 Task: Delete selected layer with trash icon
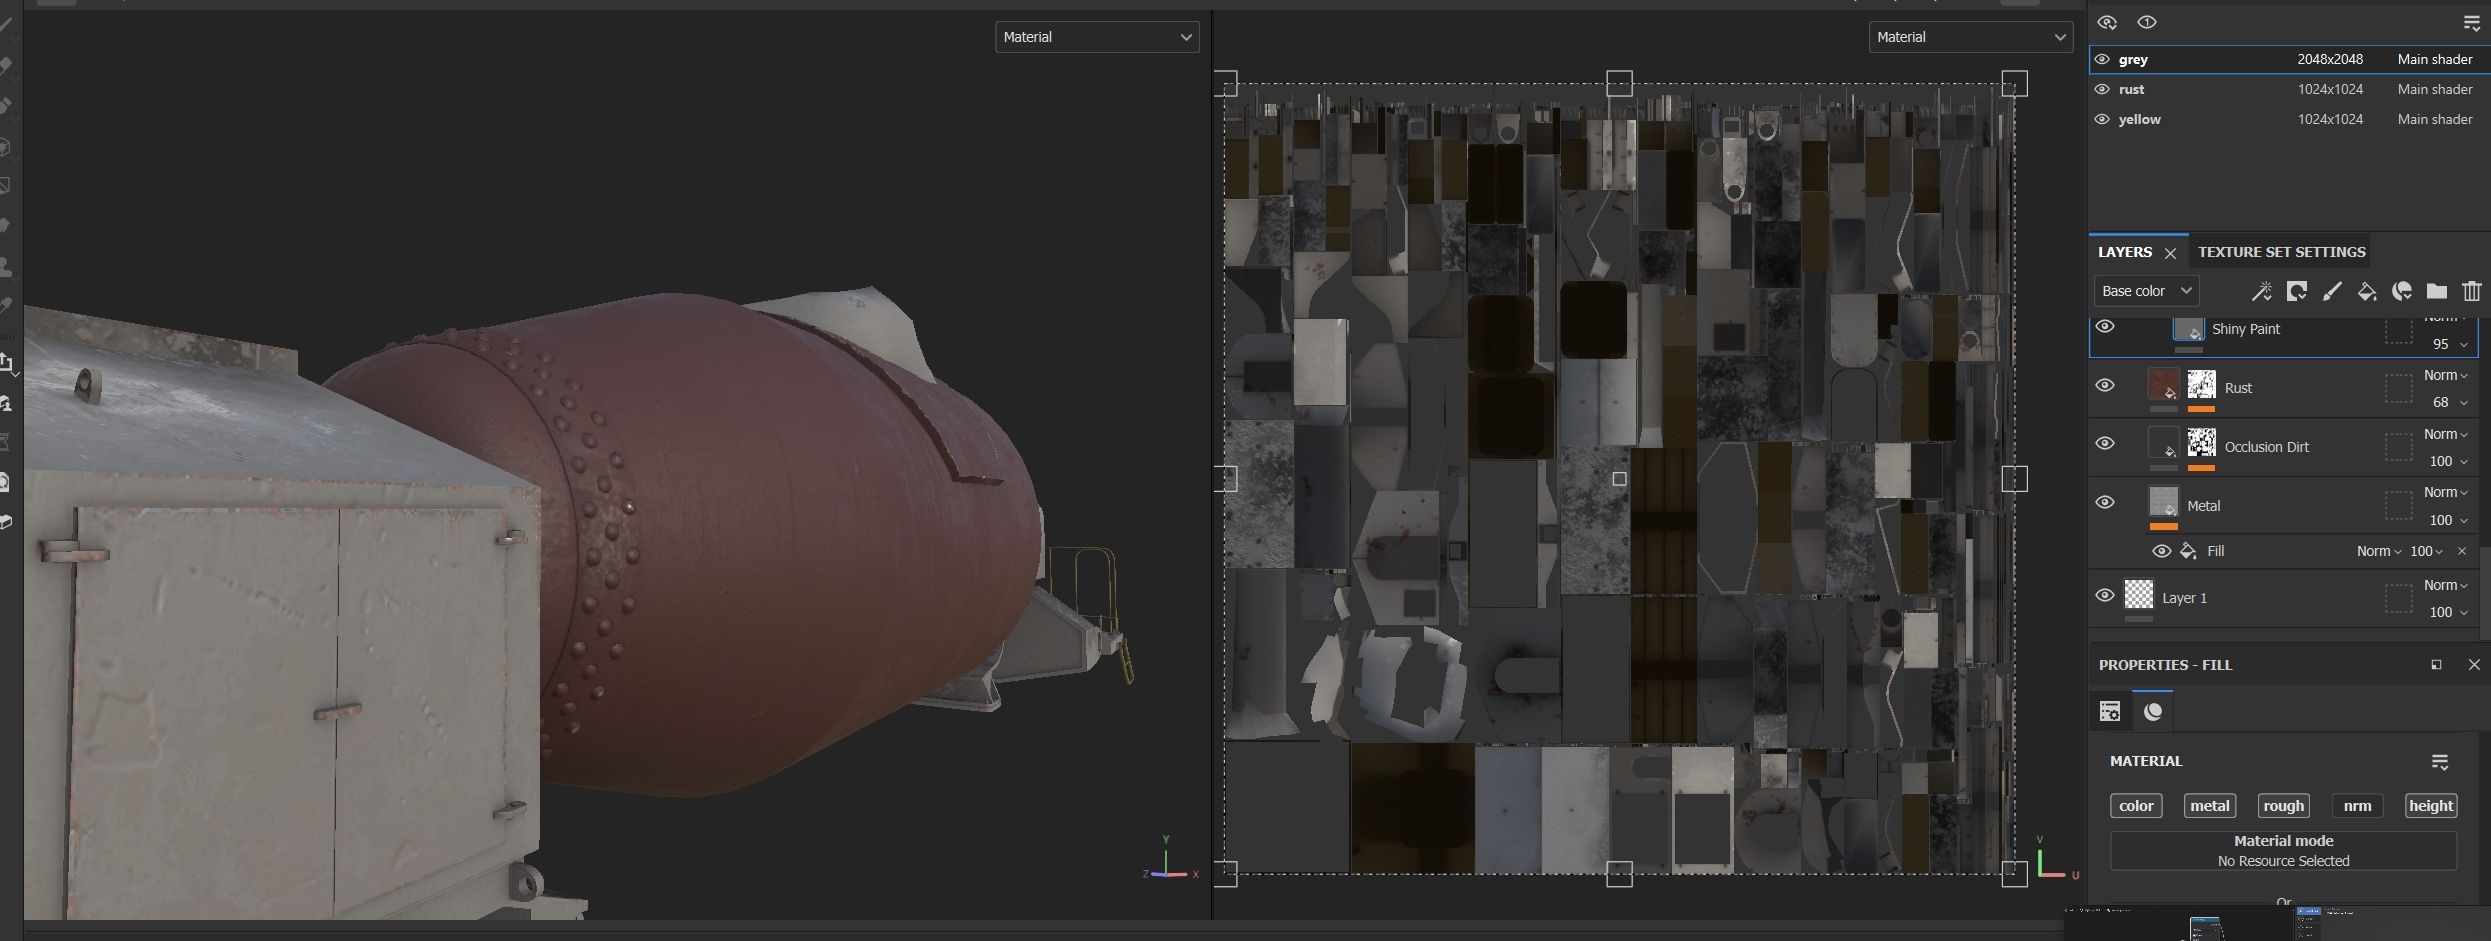(x=2472, y=291)
